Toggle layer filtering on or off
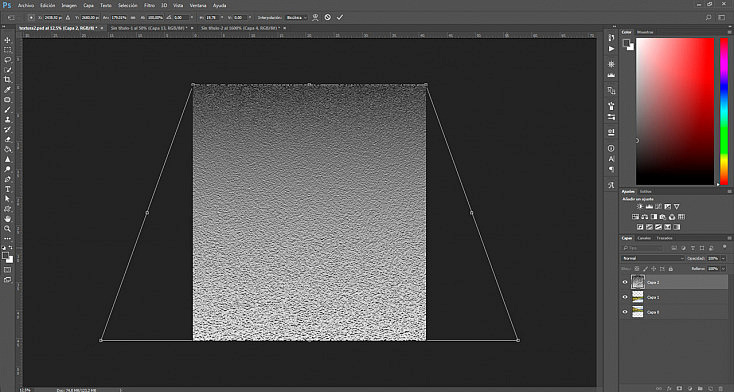The height and width of the screenshot is (392, 734). [725, 247]
